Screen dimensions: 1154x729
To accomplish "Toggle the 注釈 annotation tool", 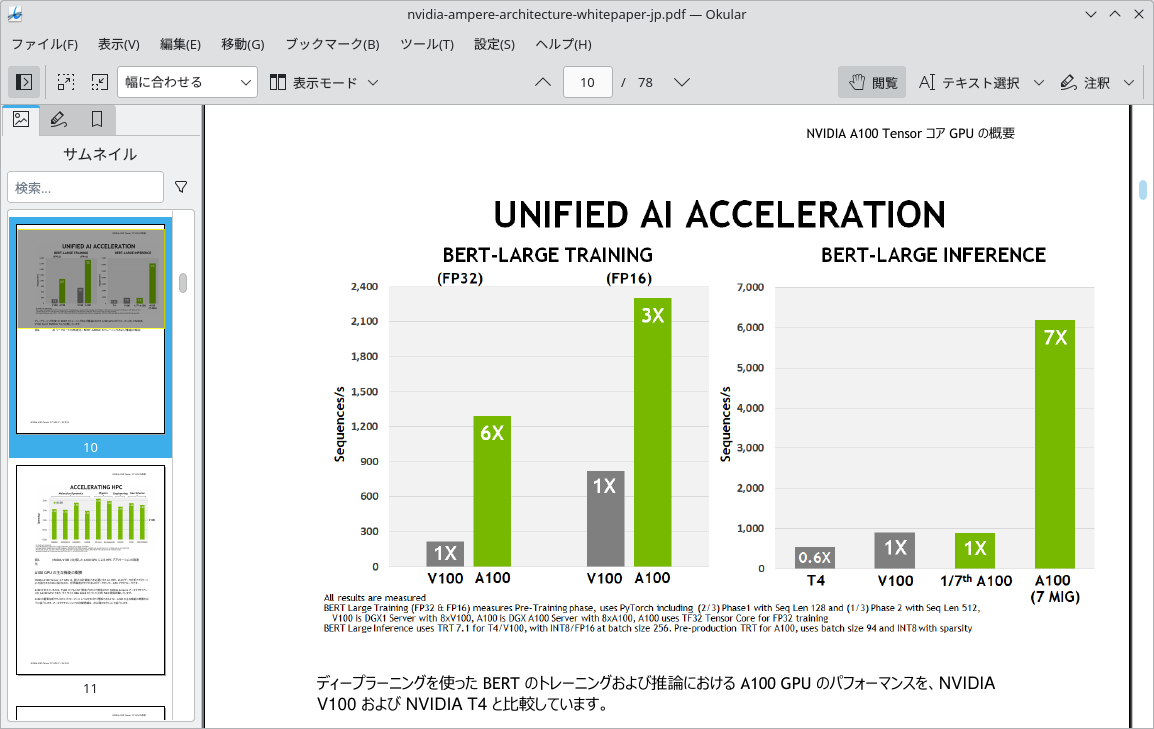I will [1085, 82].
